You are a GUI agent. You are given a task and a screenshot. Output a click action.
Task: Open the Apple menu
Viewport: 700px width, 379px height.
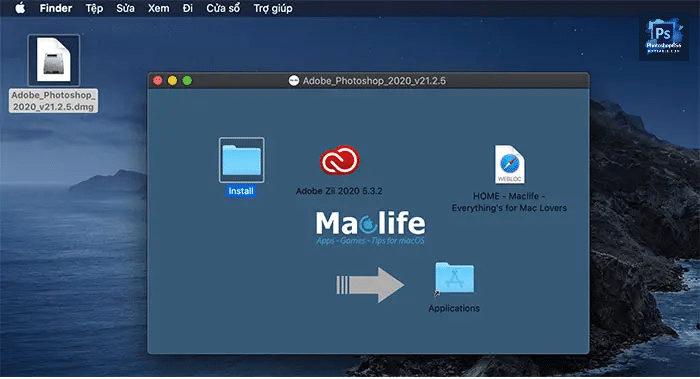pos(21,8)
